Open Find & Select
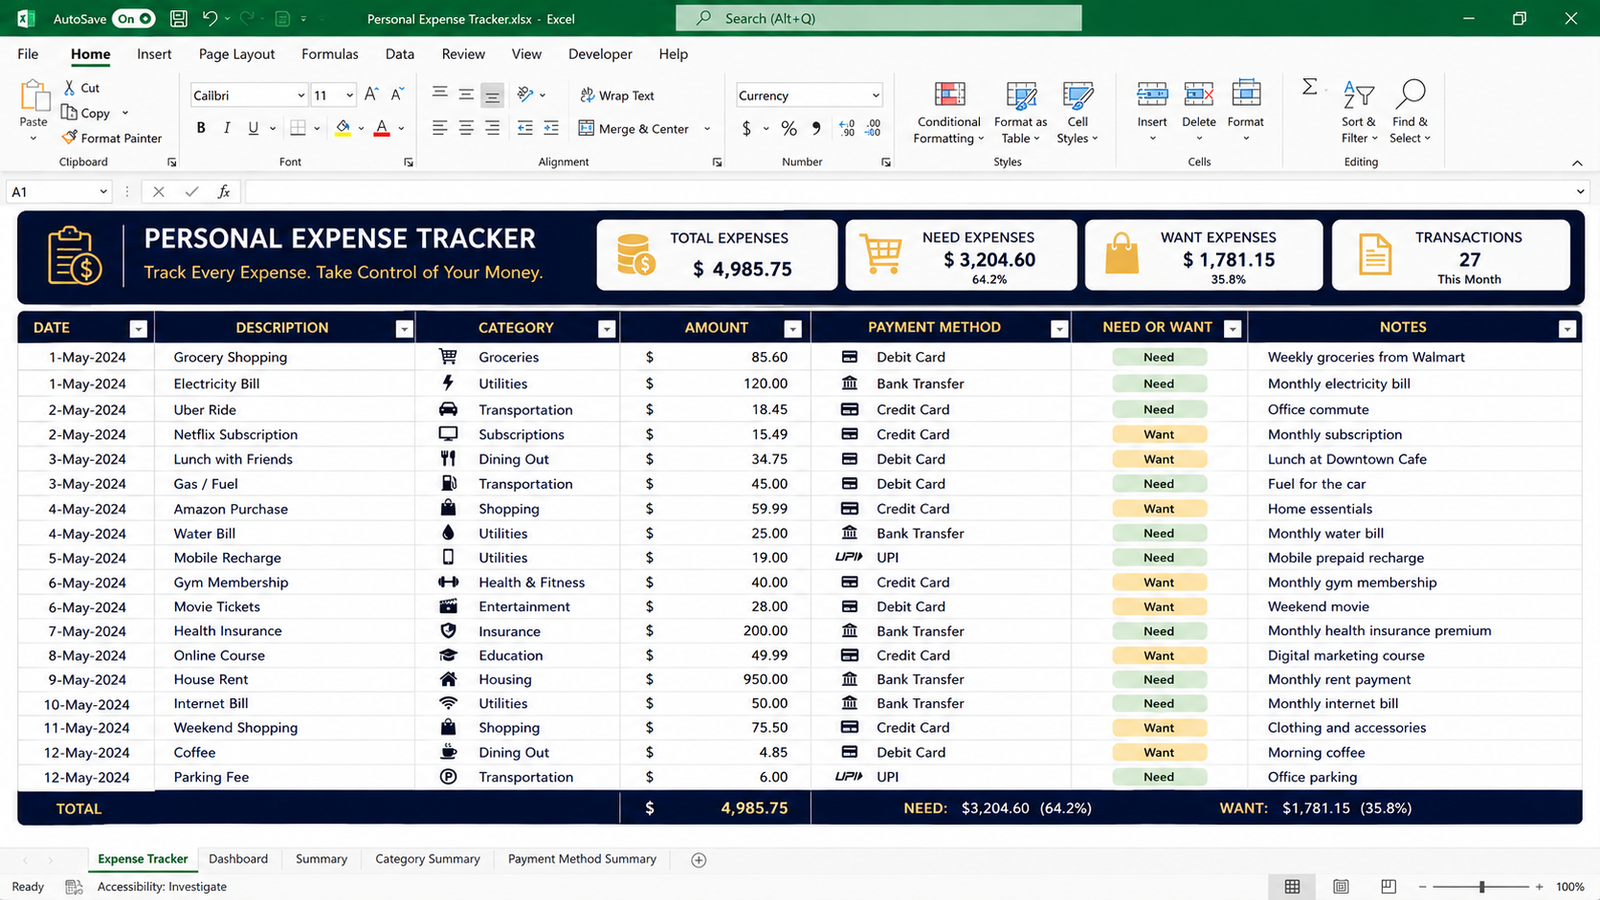Viewport: 1600px width, 900px height. [1410, 112]
